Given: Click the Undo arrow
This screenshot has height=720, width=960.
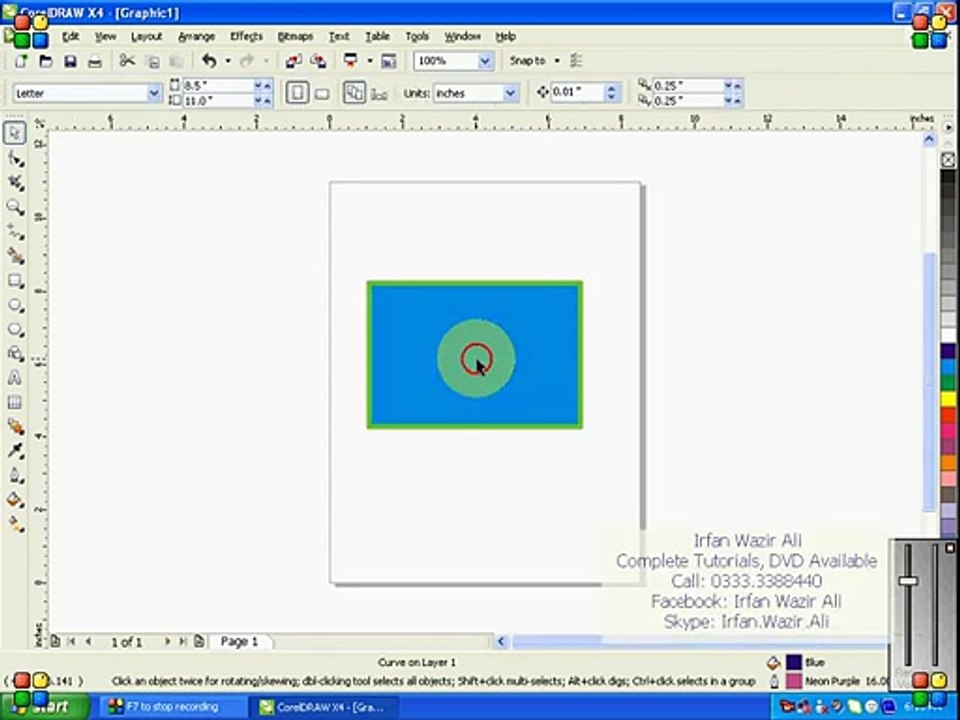Looking at the screenshot, I should pyautogui.click(x=209, y=61).
